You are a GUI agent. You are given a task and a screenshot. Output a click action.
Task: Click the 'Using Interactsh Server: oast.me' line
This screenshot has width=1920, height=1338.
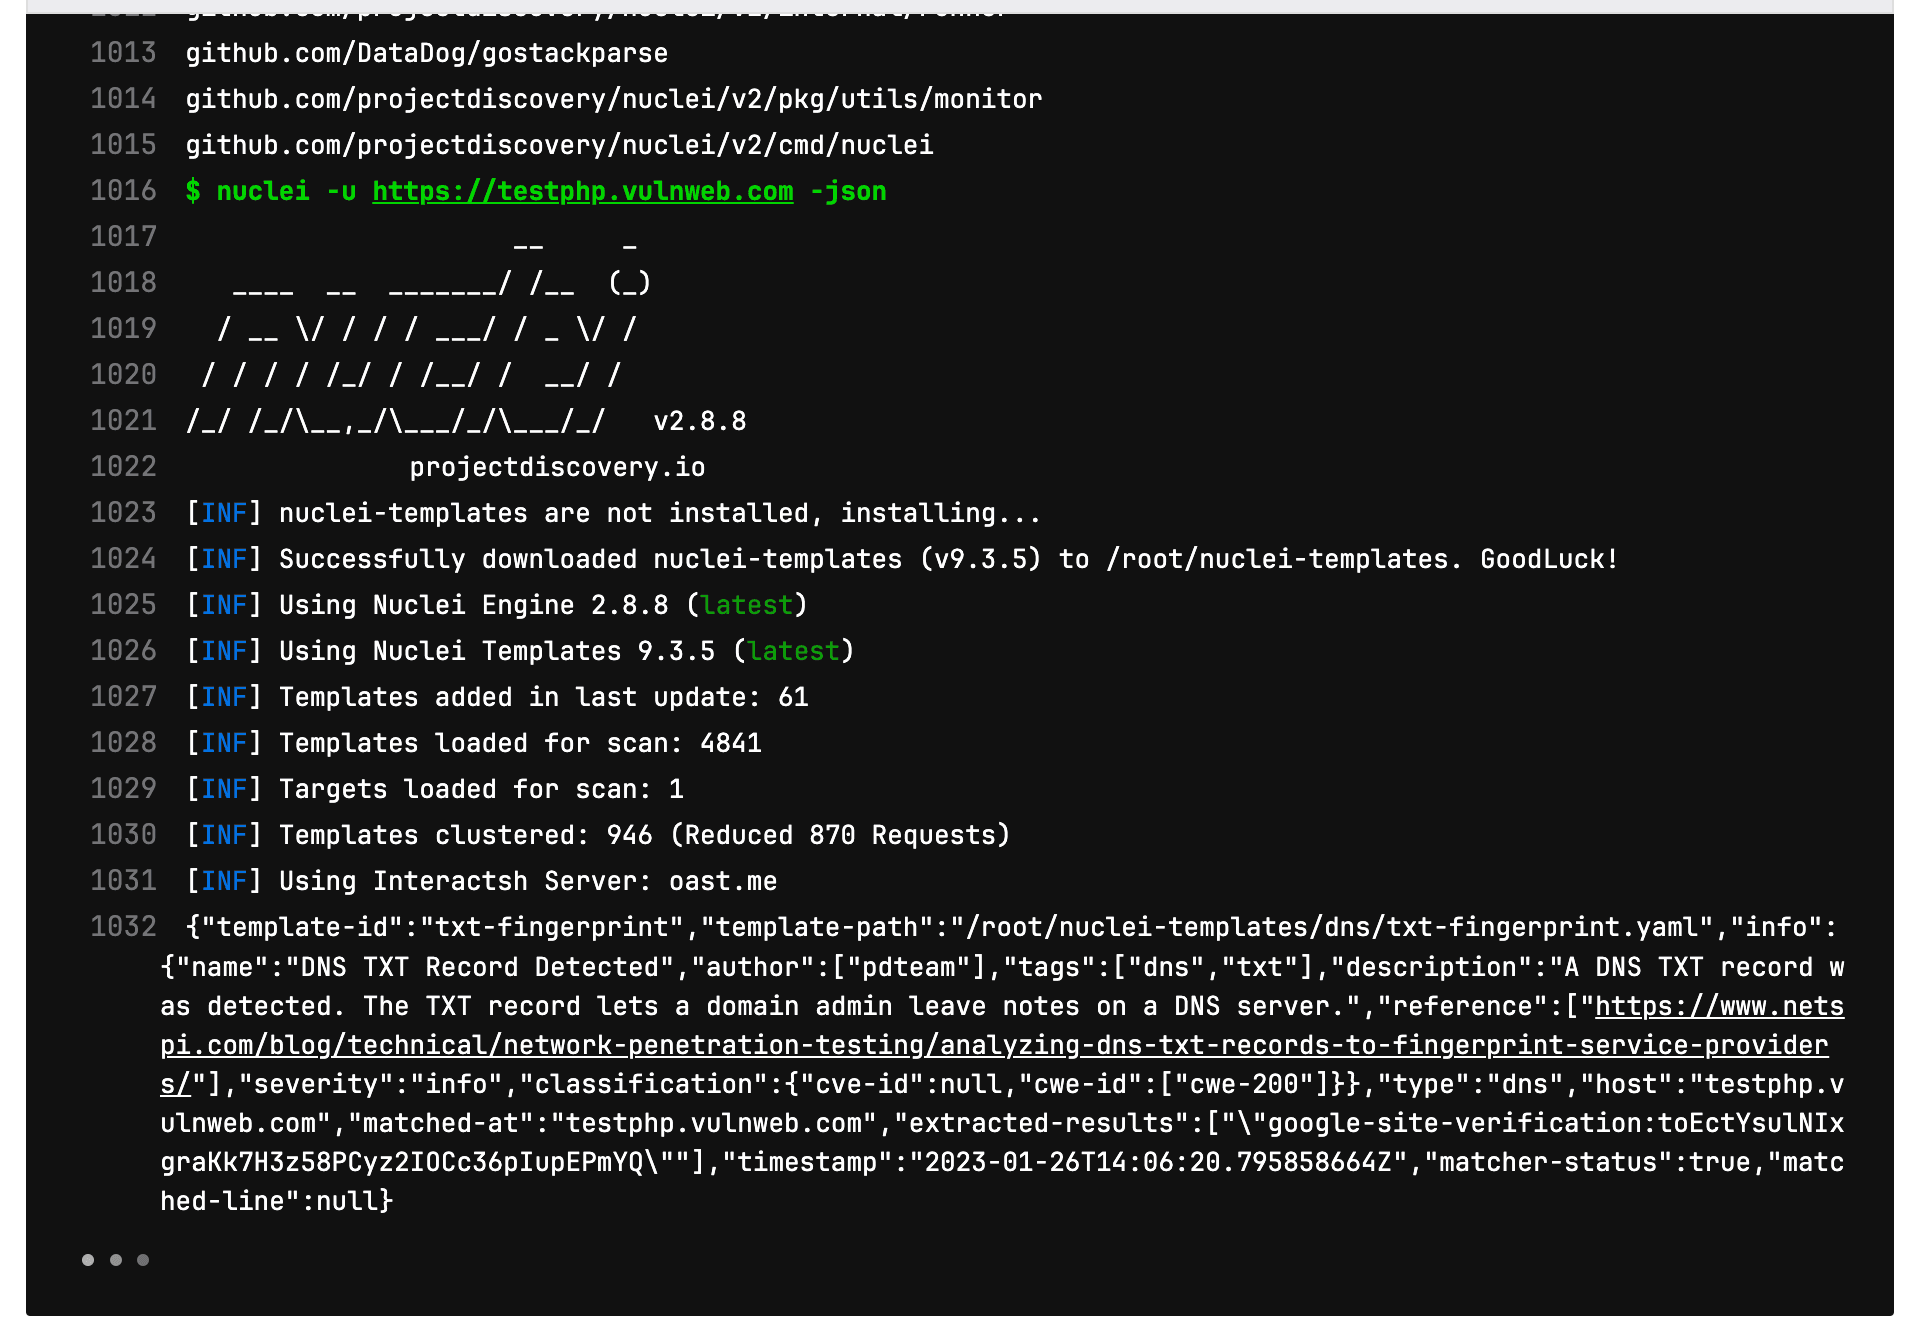[x=527, y=881]
